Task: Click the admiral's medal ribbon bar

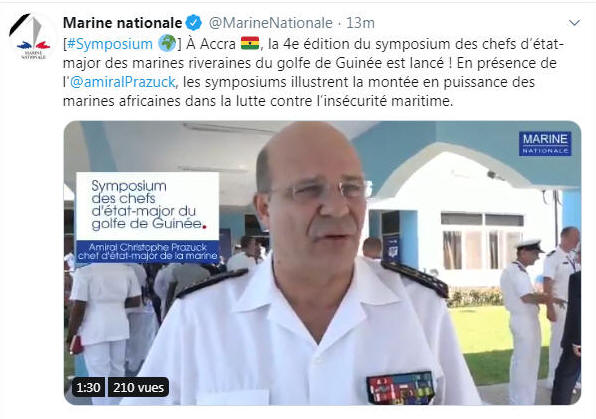Action: click(x=400, y=388)
